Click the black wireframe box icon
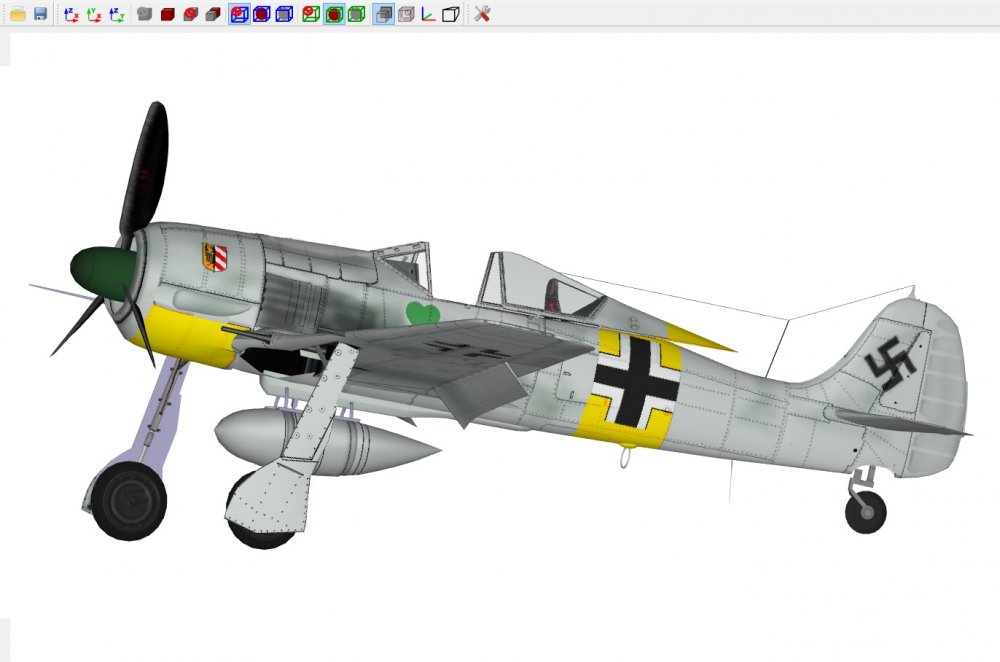The width and height of the screenshot is (1000, 662). [451, 14]
